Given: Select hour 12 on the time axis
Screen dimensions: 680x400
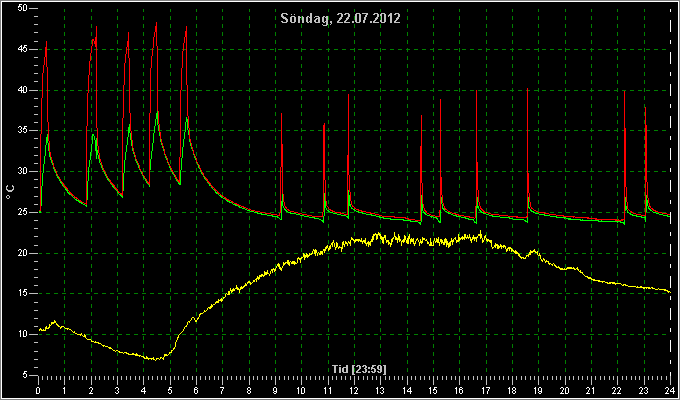Looking at the screenshot, I should [x=354, y=390].
